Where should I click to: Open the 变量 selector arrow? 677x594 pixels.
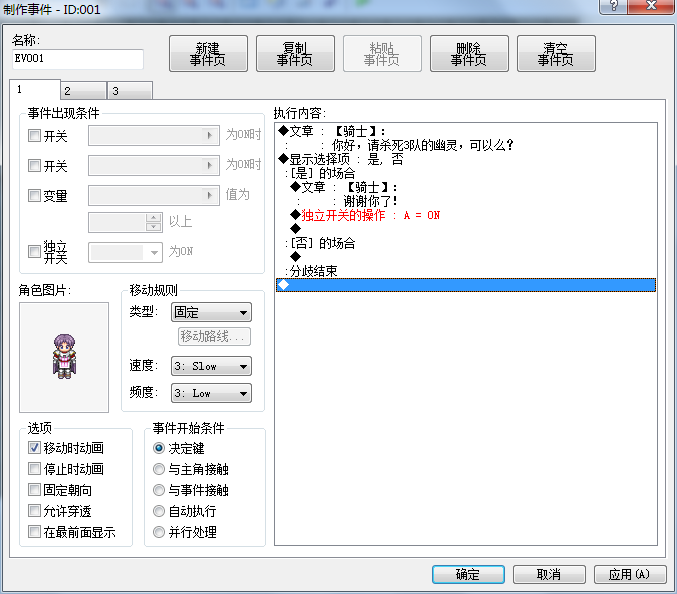pyautogui.click(x=210, y=195)
